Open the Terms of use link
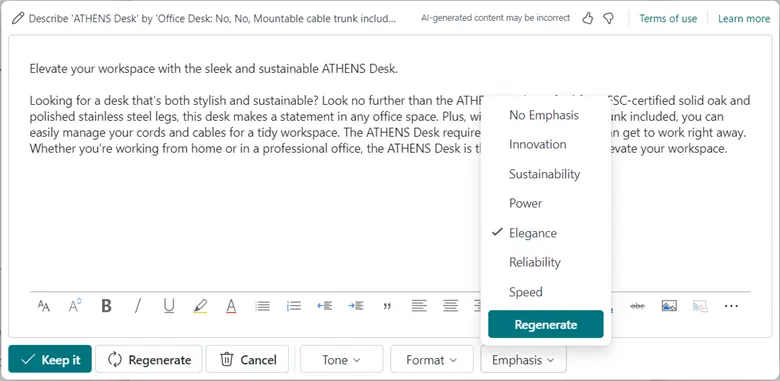Screen dimensions: 780x381 (668, 18)
